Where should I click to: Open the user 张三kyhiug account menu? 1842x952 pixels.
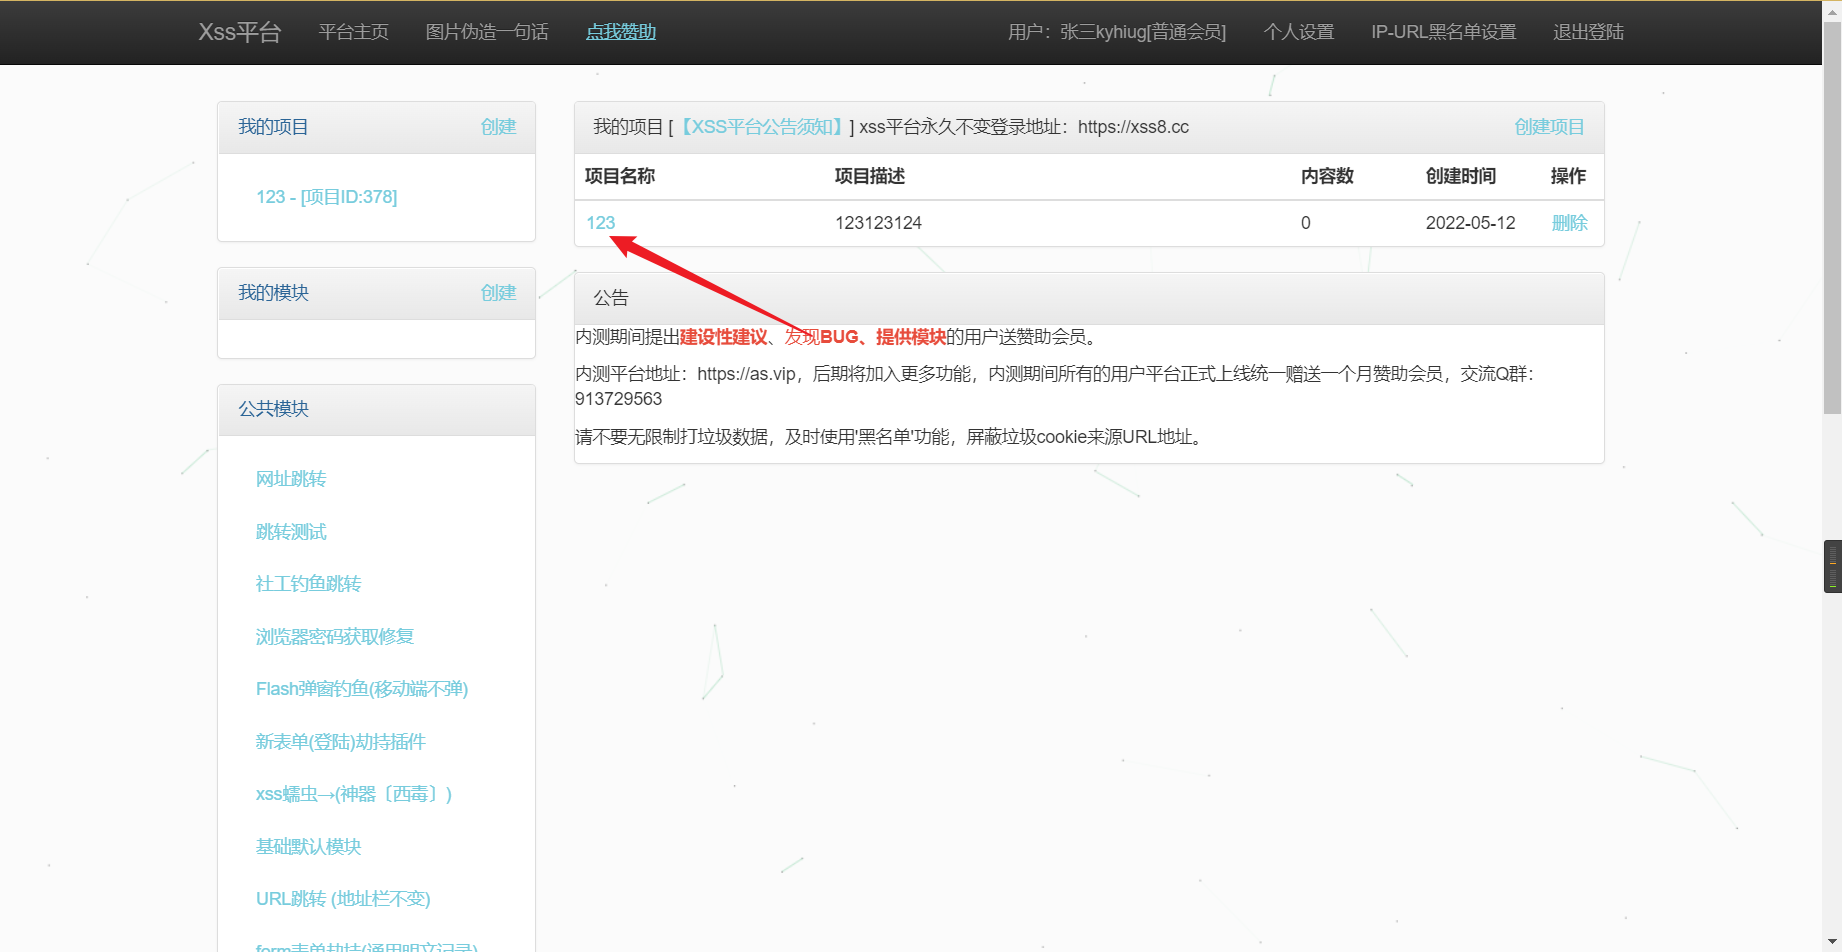1117,32
